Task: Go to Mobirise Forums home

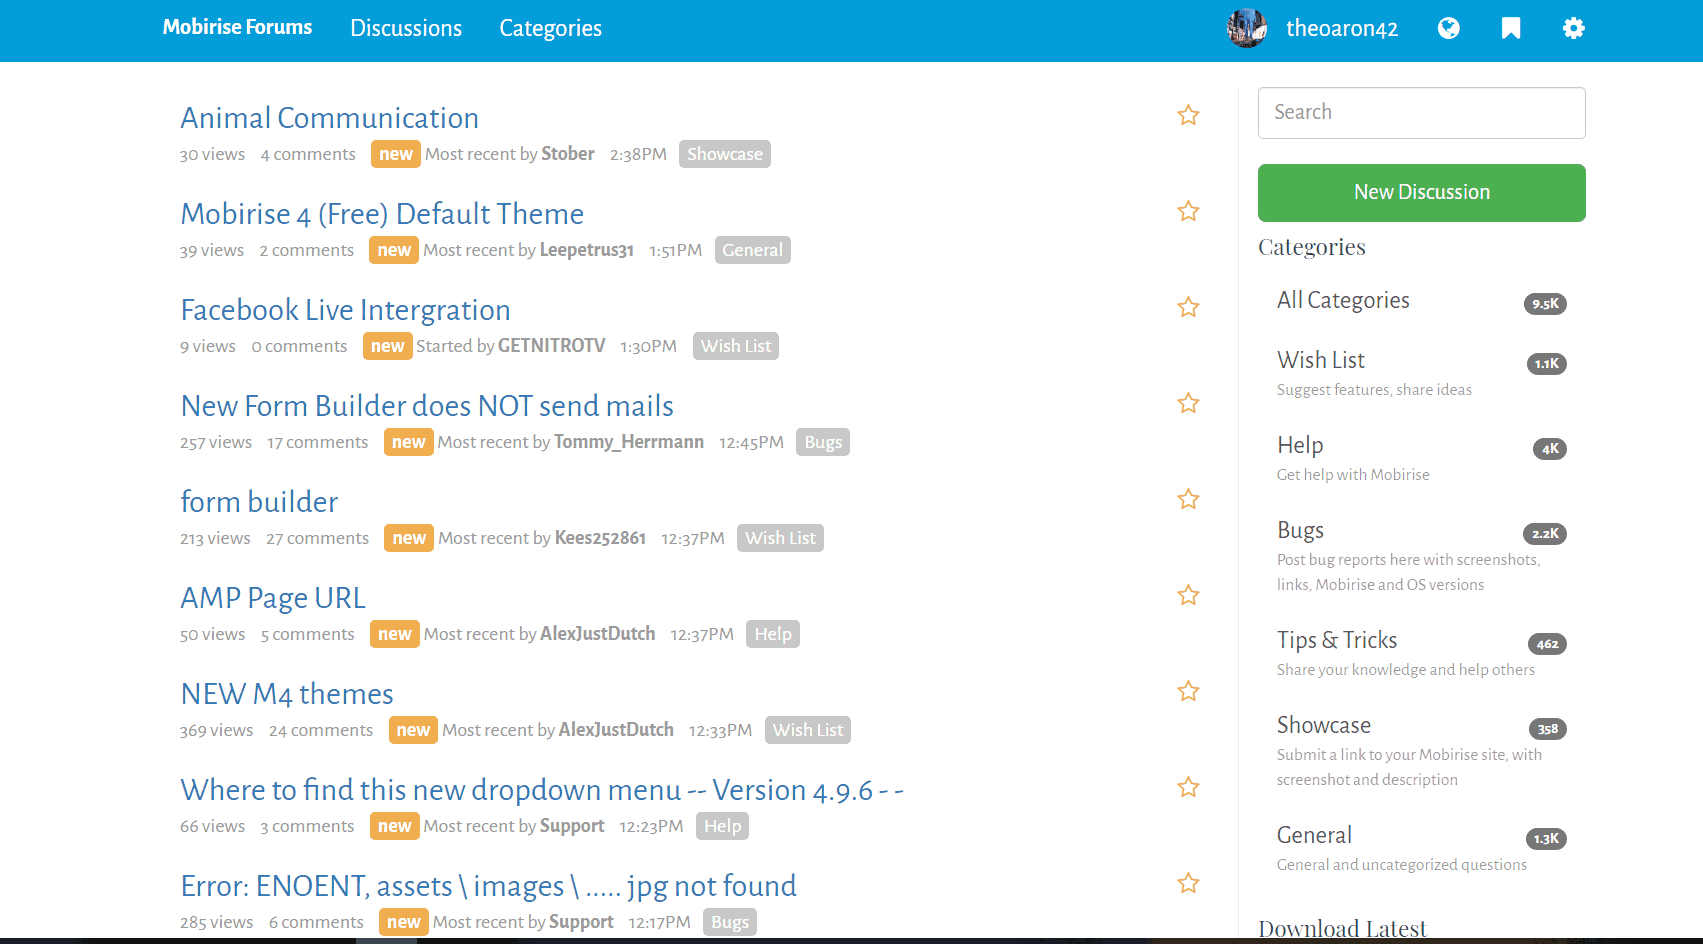Action: point(237,27)
